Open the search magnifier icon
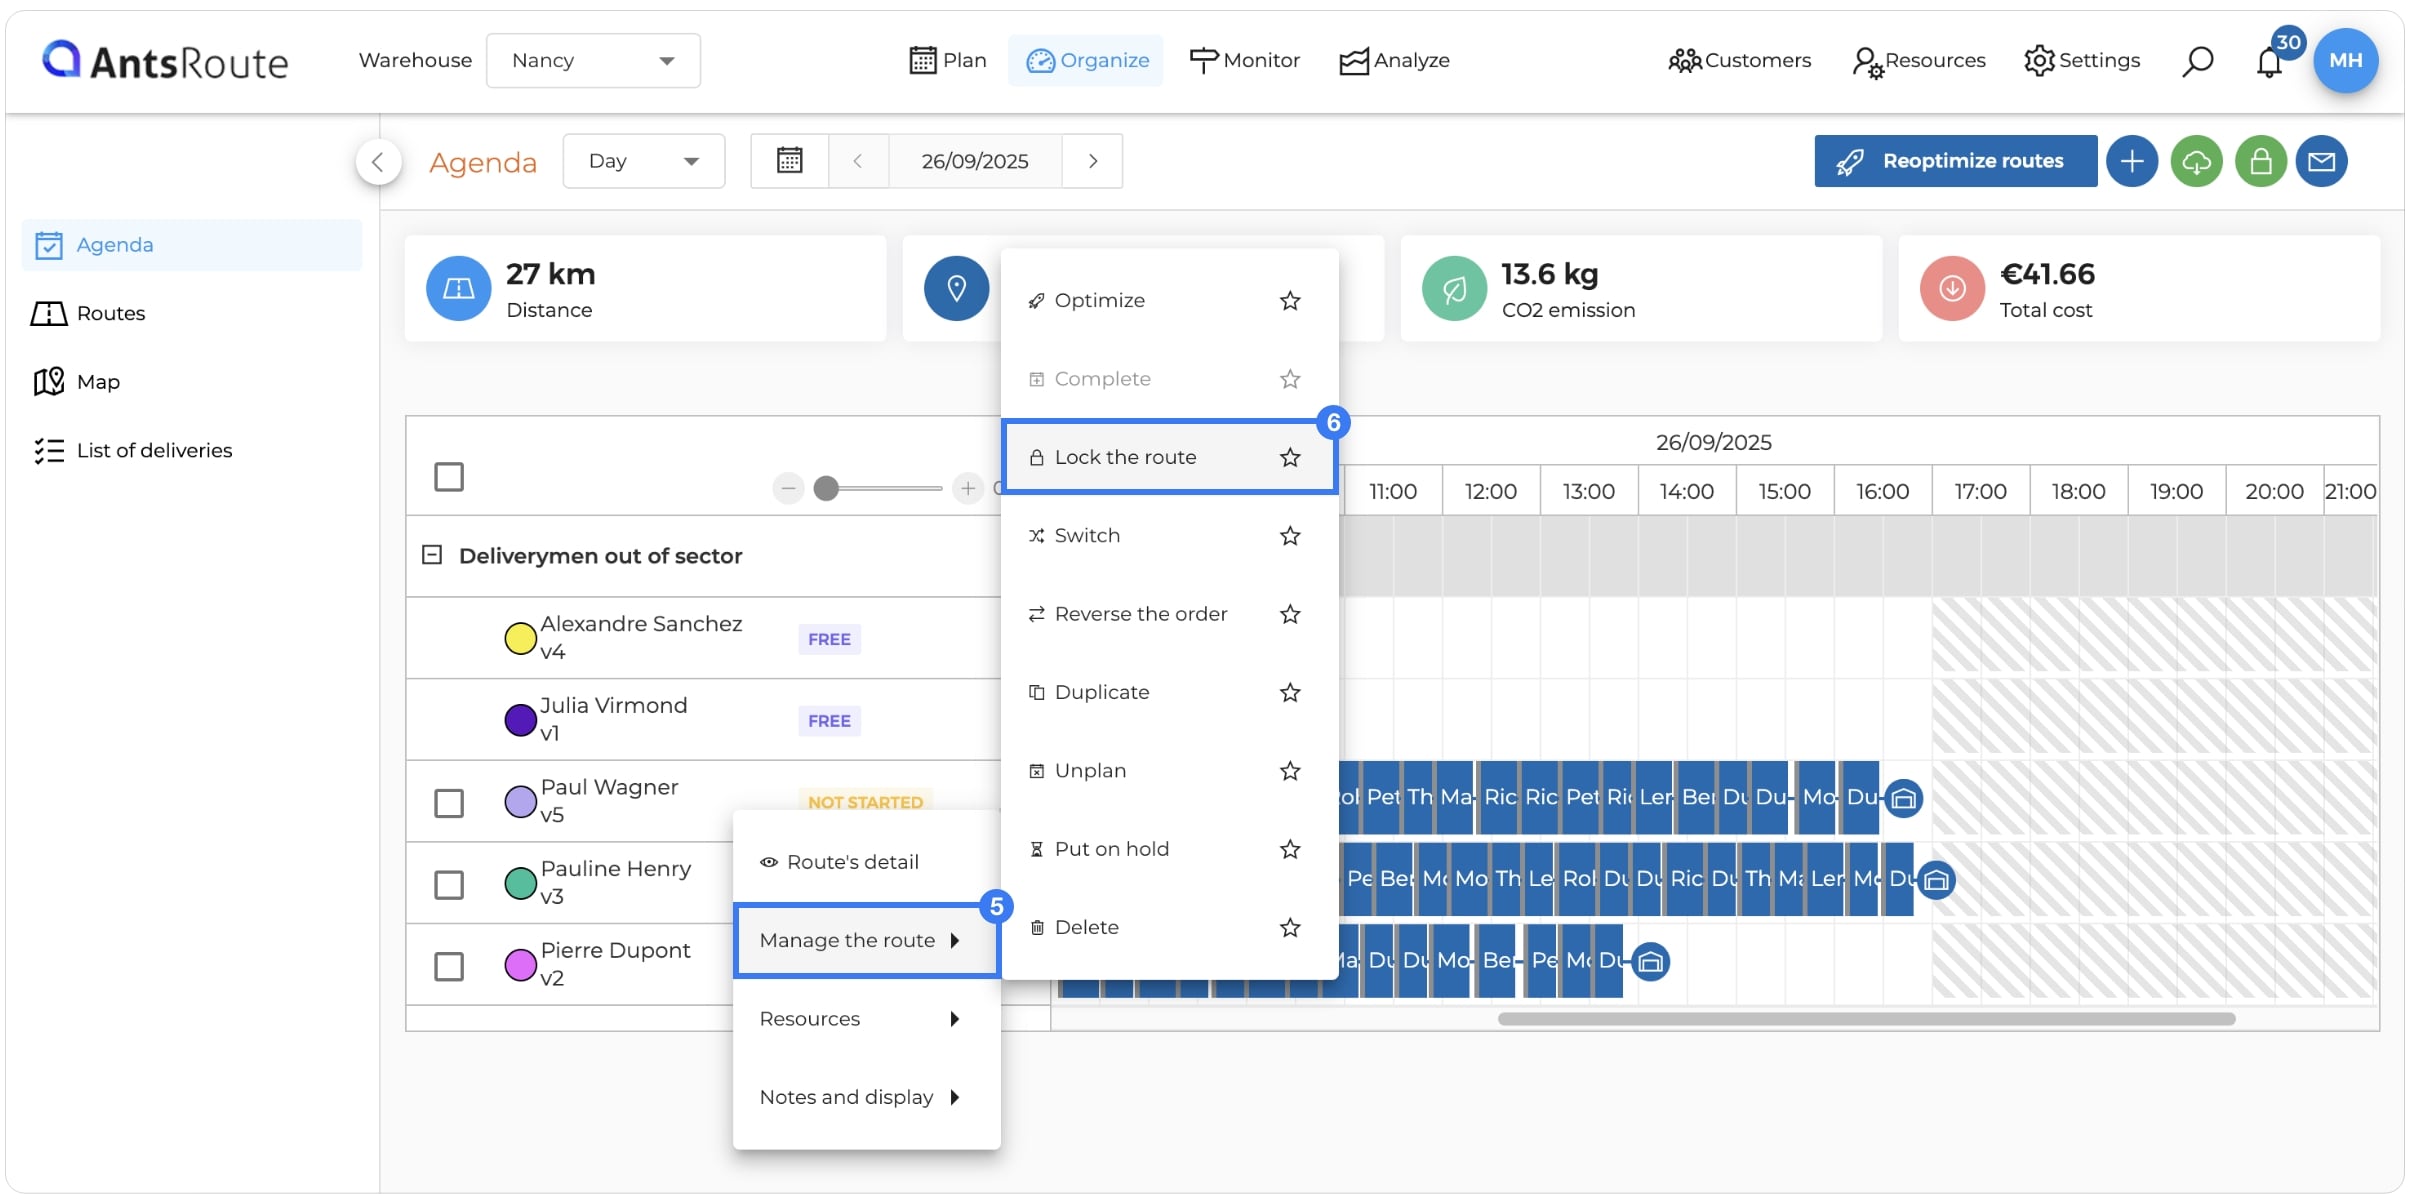This screenshot has height=1203, width=2410. (2197, 61)
